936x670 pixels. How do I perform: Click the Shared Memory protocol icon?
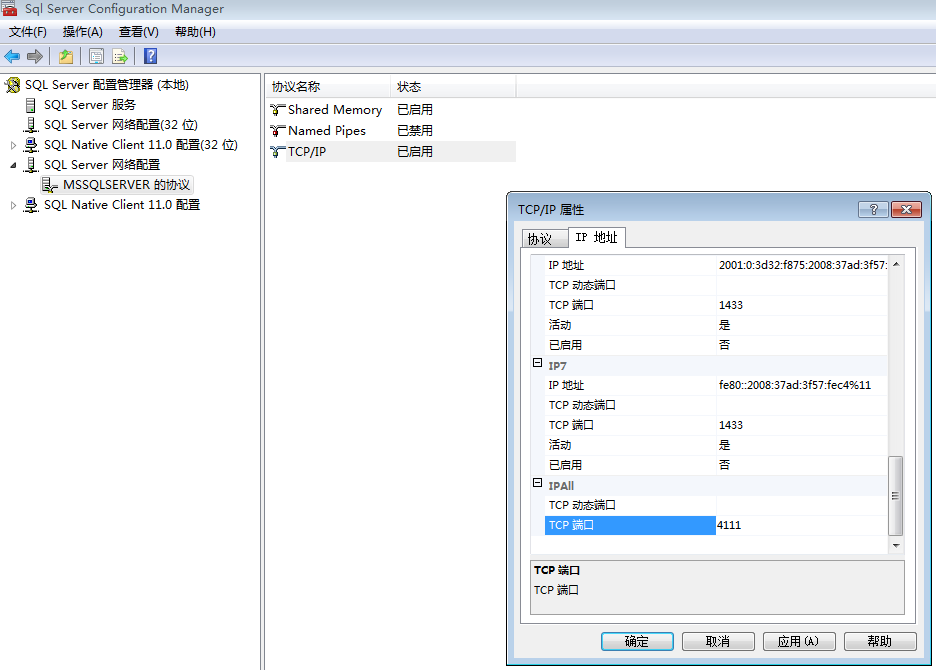click(278, 110)
